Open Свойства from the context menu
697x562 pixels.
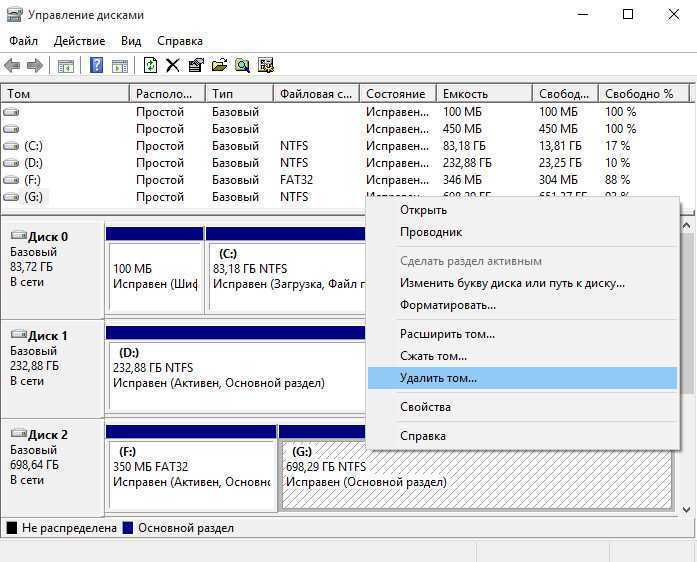(x=522, y=407)
